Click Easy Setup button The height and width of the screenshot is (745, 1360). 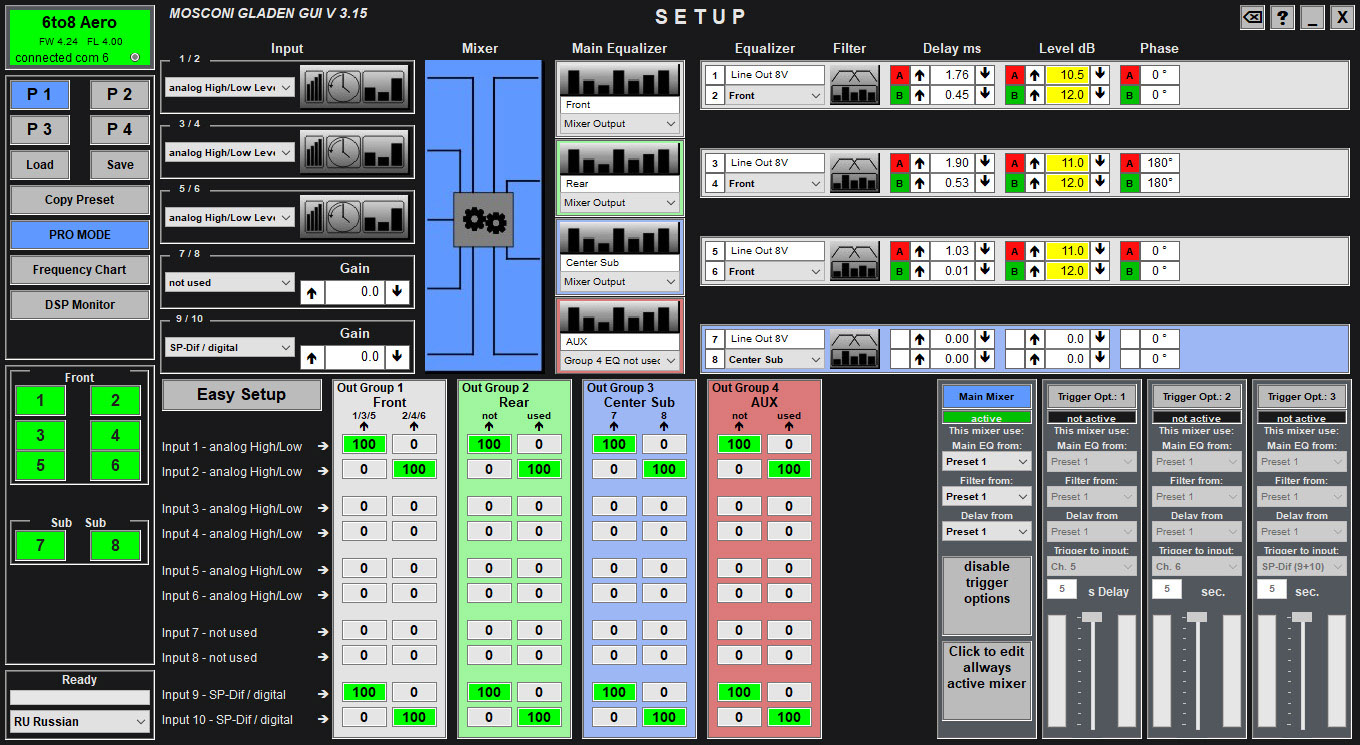click(242, 395)
